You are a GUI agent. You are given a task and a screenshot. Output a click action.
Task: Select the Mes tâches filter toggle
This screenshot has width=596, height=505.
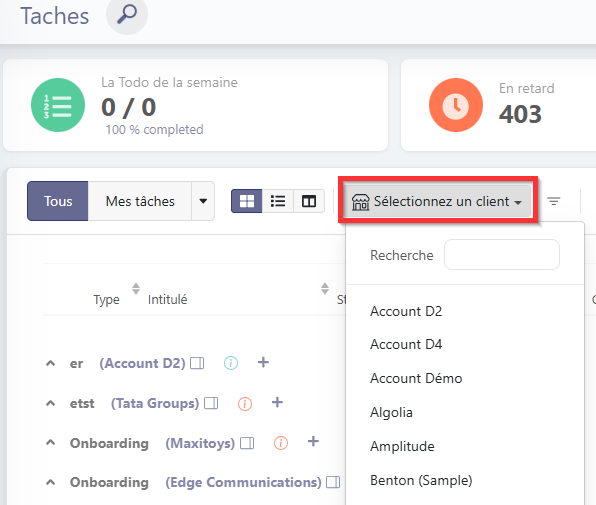(140, 201)
